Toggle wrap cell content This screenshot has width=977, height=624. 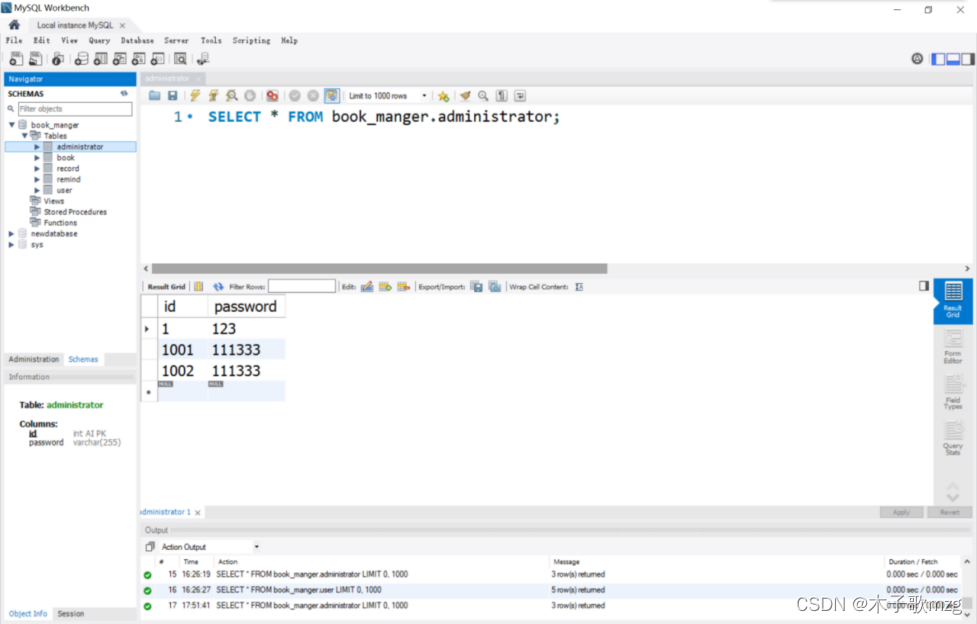[579, 287]
